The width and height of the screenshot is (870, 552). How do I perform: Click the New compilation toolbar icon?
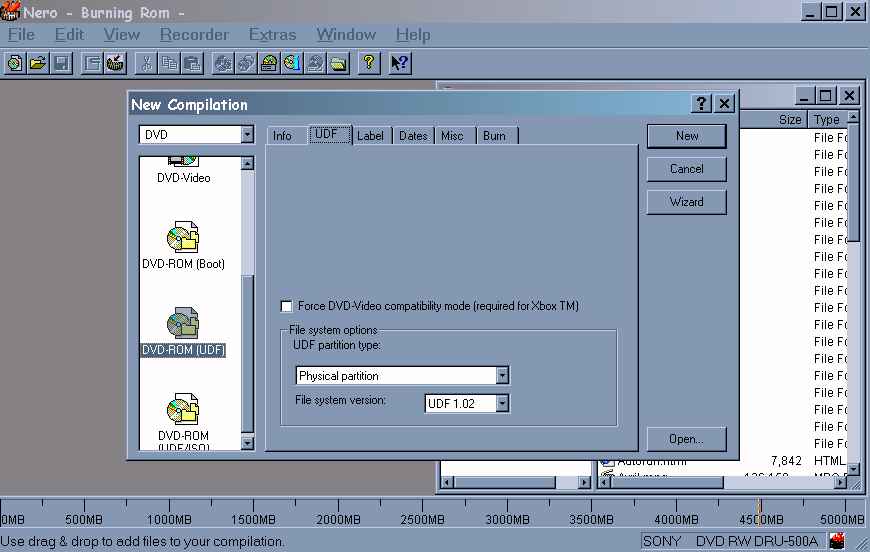click(15, 63)
